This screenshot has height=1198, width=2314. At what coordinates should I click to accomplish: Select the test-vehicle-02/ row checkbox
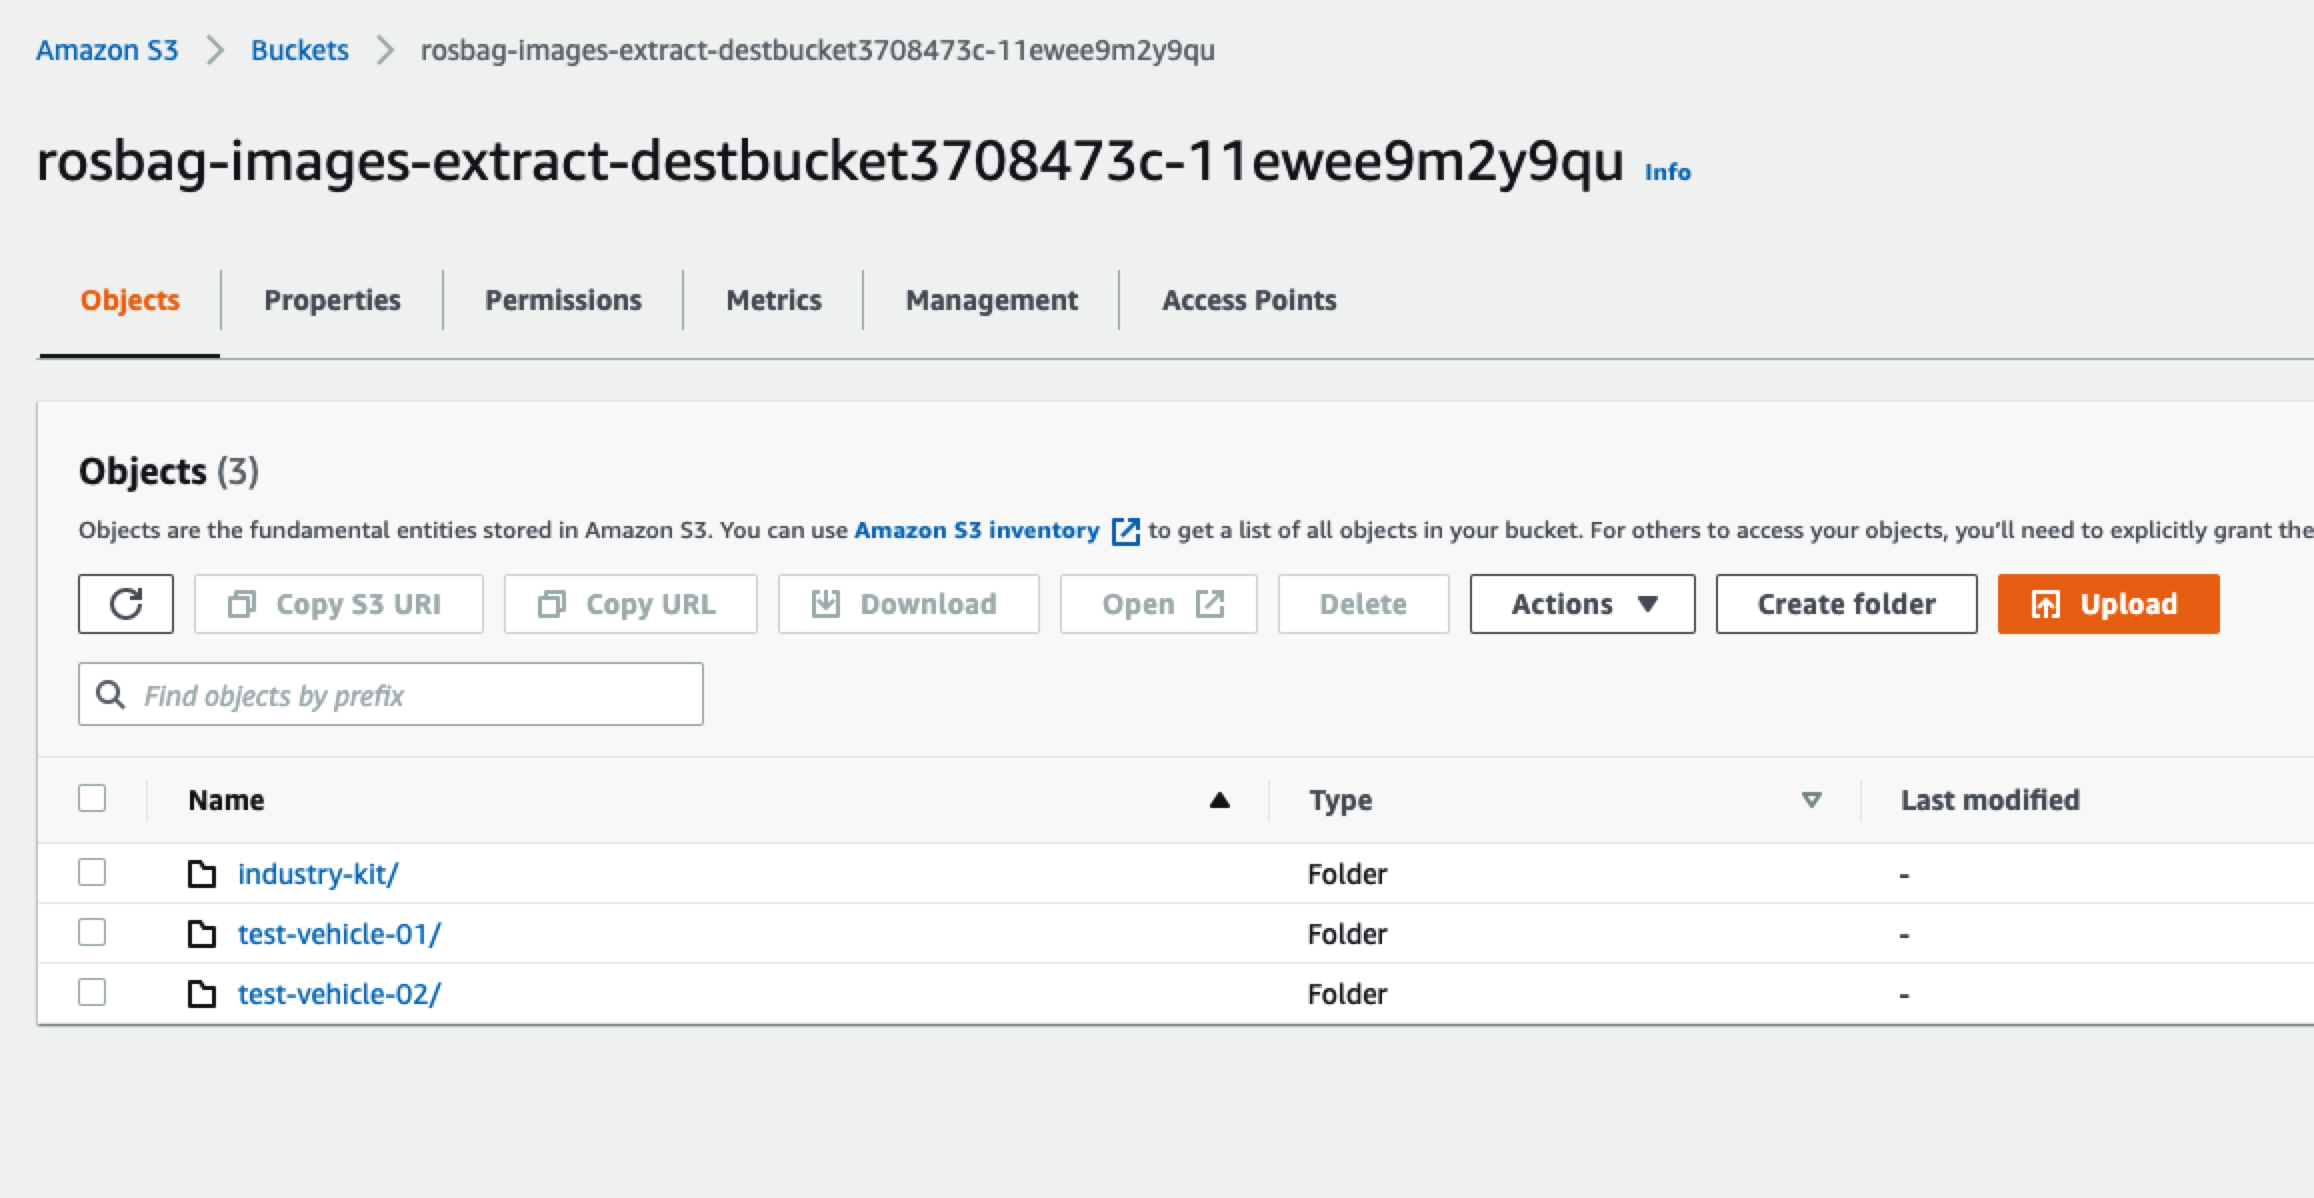point(92,992)
